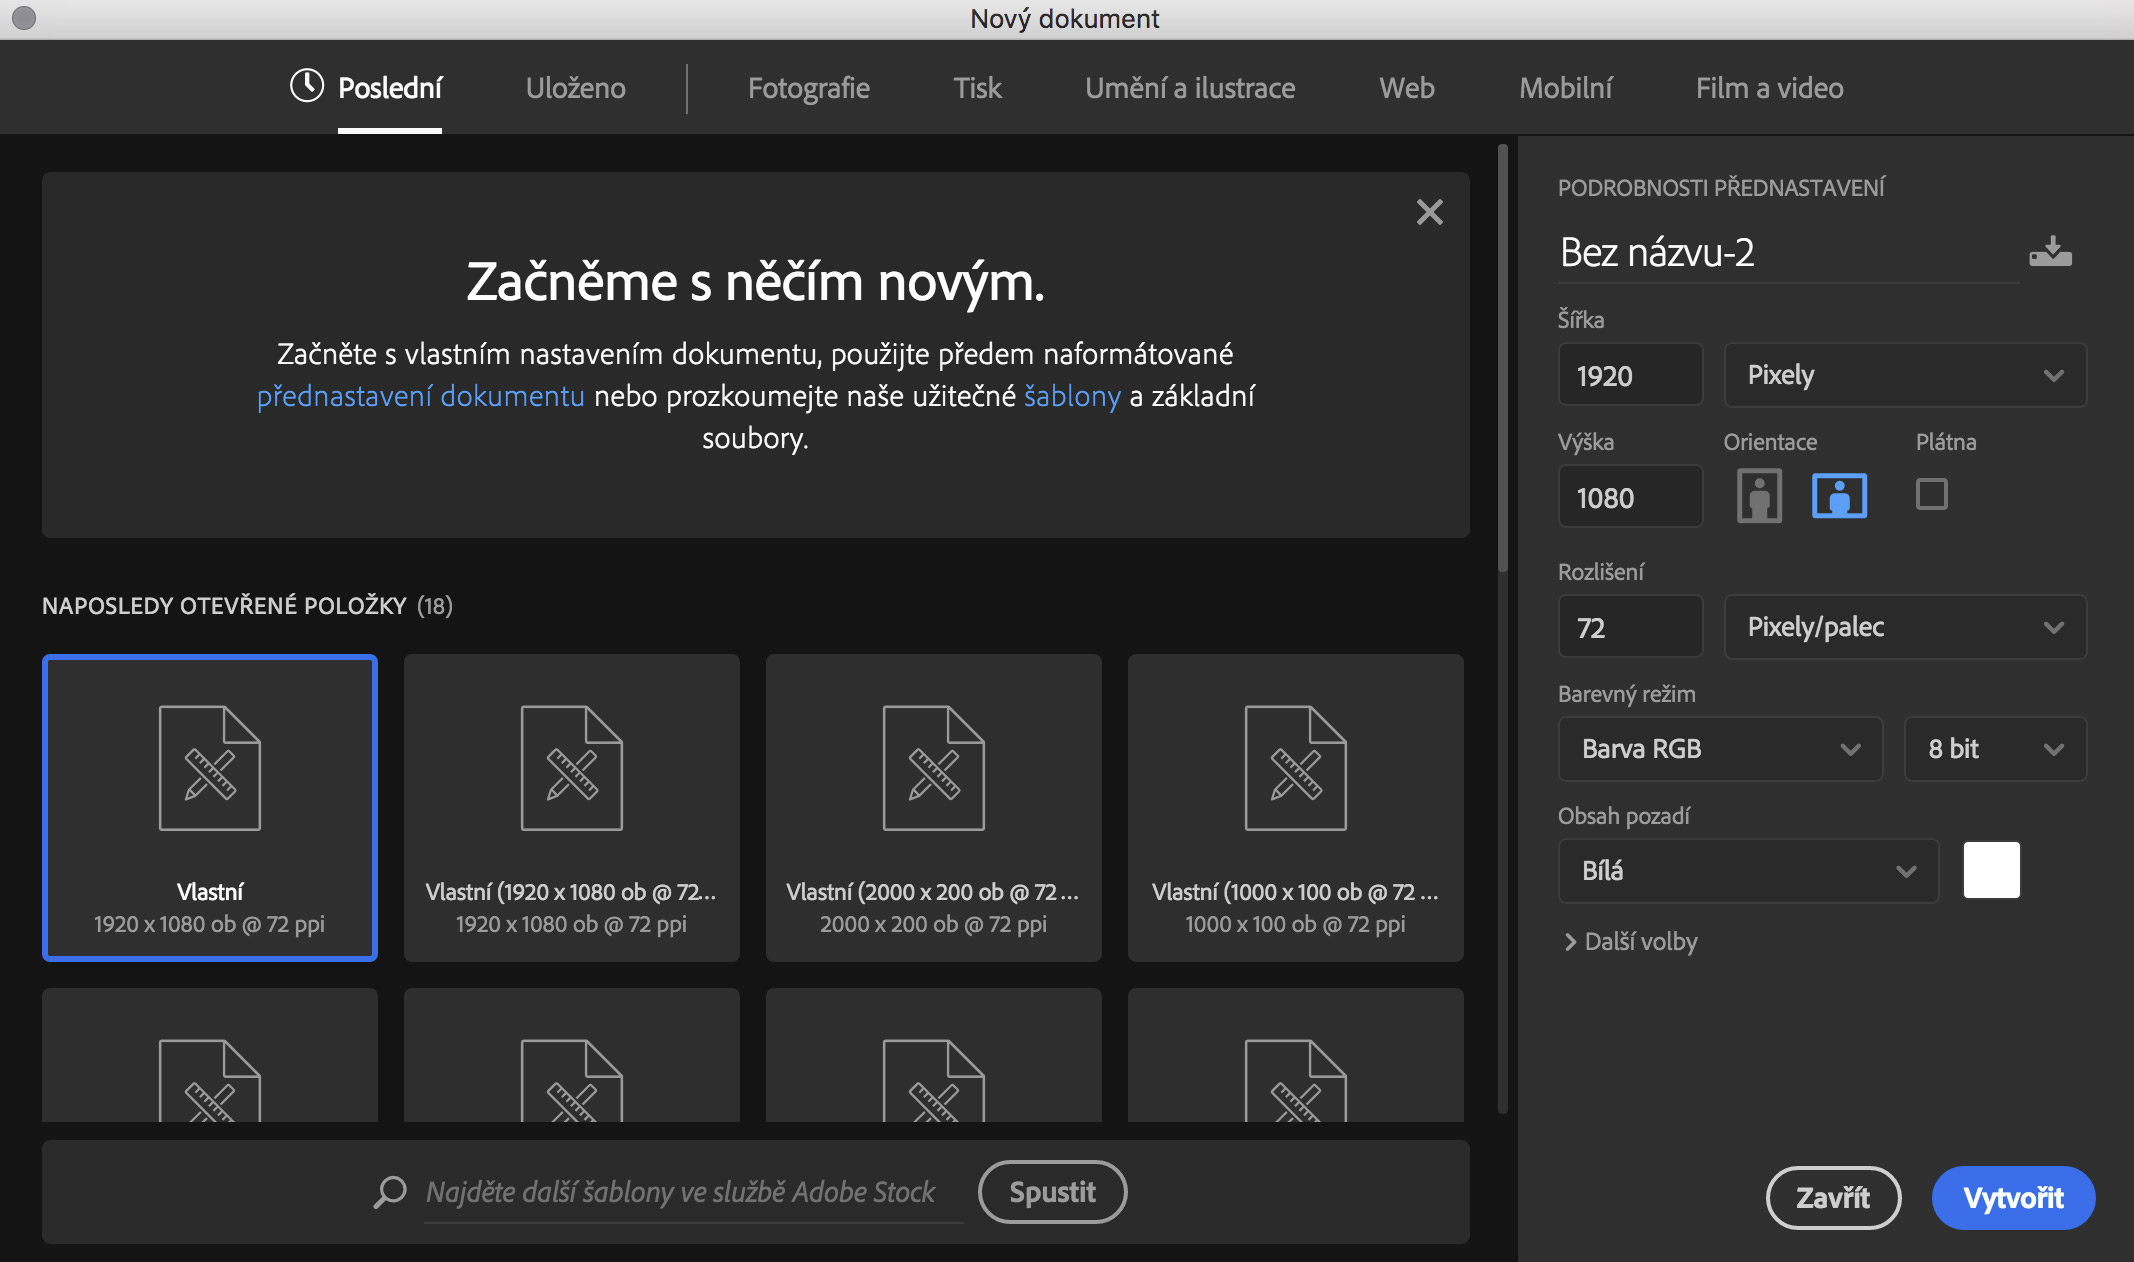This screenshot has width=2134, height=1262.
Task: Close the welcome banner with X
Action: 1430,212
